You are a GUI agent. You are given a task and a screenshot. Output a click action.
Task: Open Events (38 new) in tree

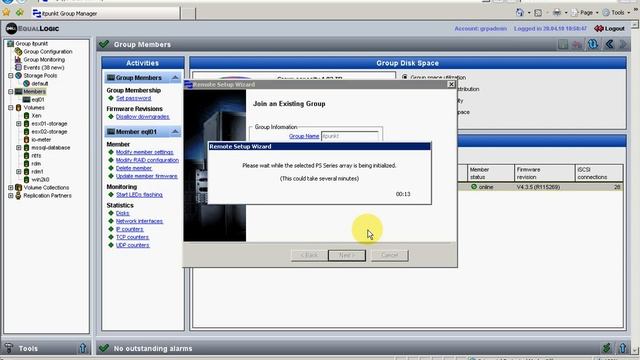pyautogui.click(x=43, y=67)
